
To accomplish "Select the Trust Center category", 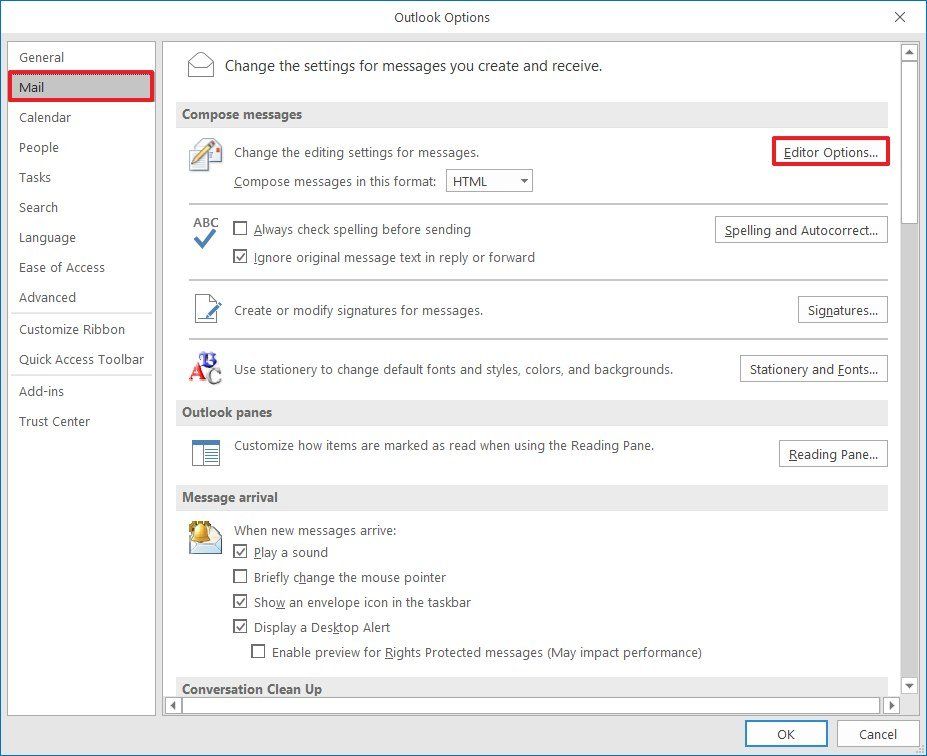I will tap(54, 421).
